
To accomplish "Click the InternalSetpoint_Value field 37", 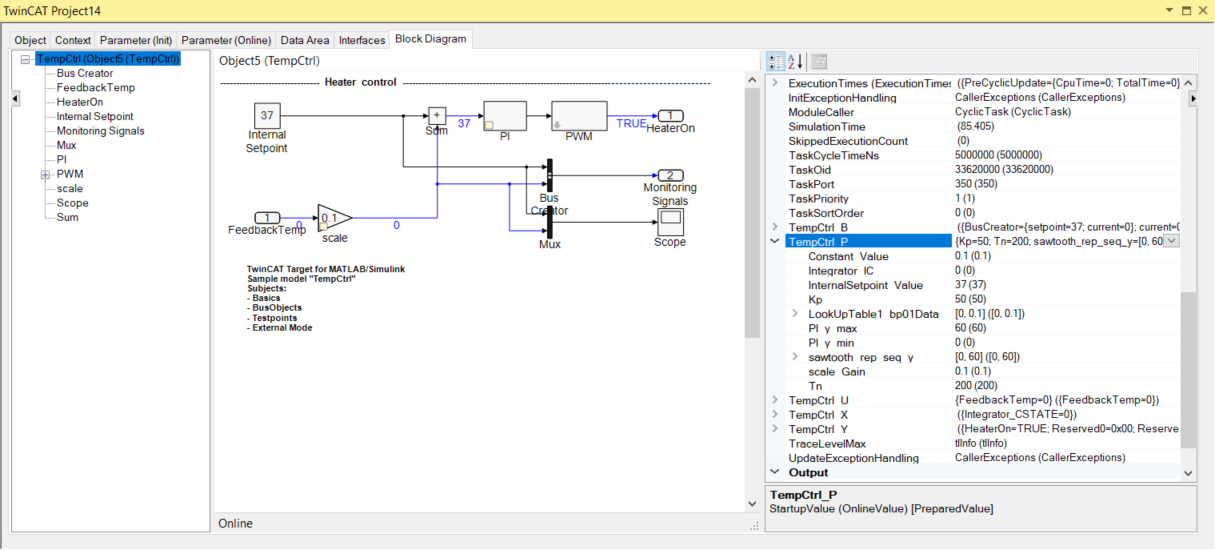I will coord(1066,285).
